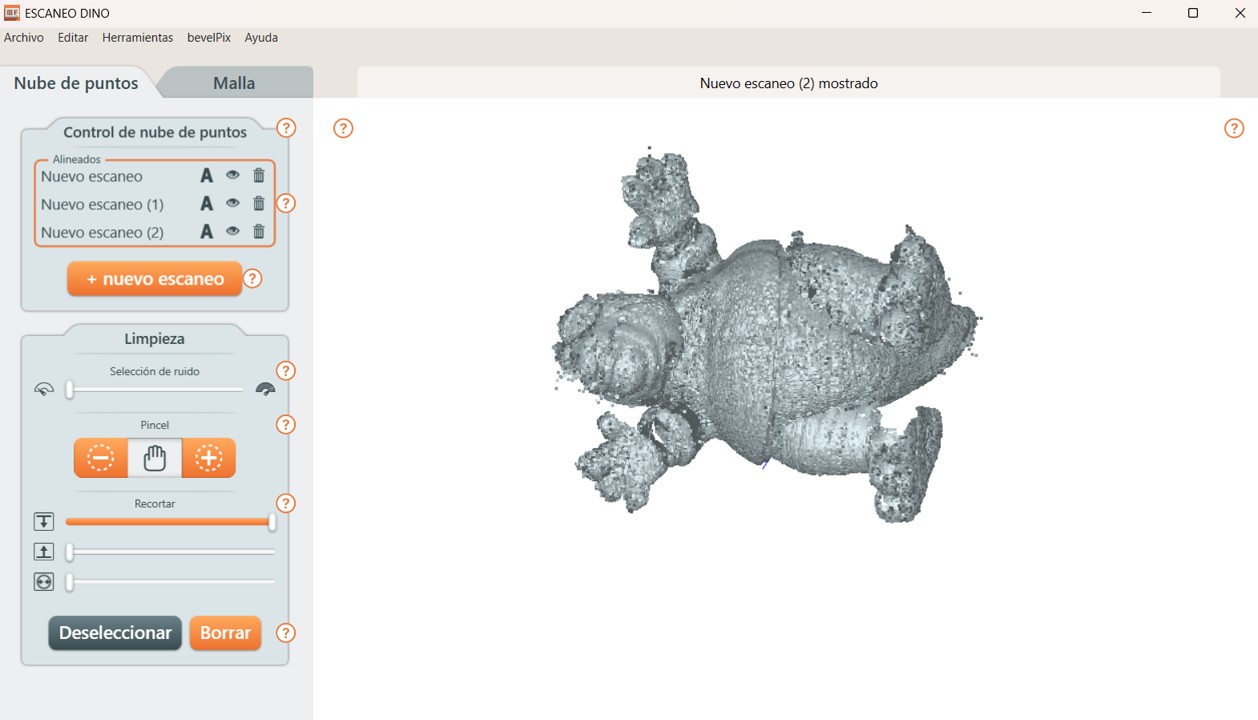
Task: Click the crop from bottom icon
Action: point(44,552)
